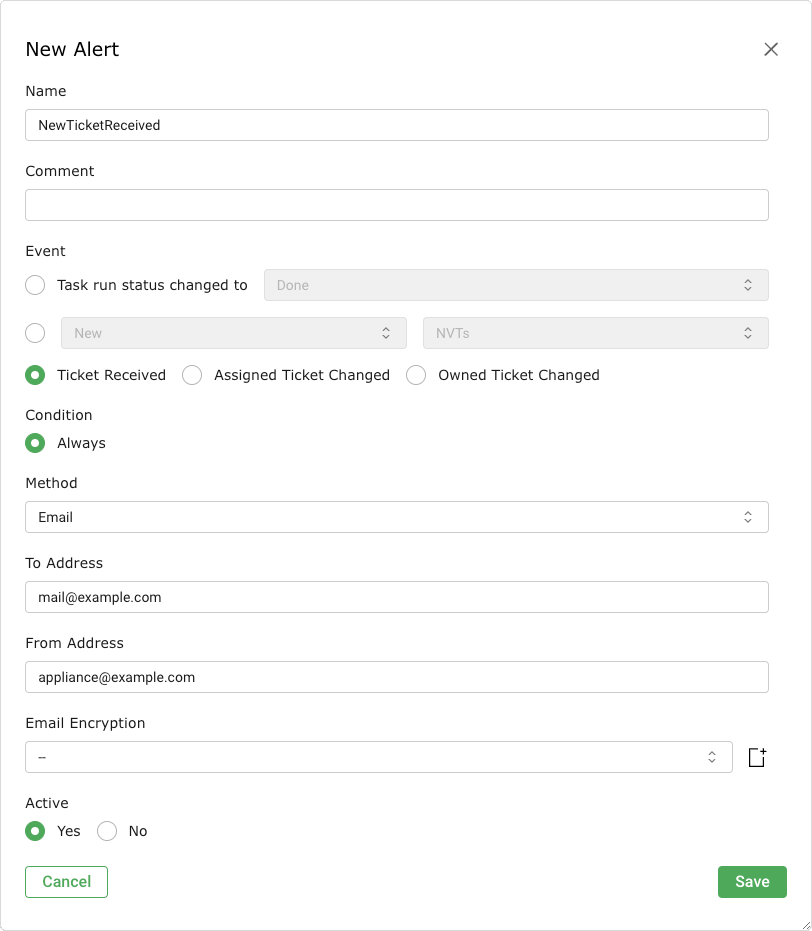
Task: Click the Cancel button
Action: pos(66,881)
